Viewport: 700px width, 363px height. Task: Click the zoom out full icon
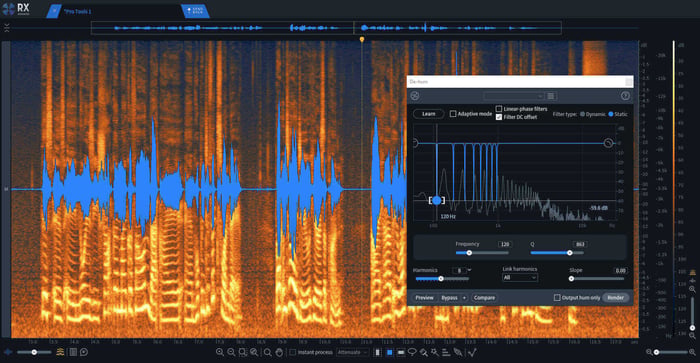point(254,352)
